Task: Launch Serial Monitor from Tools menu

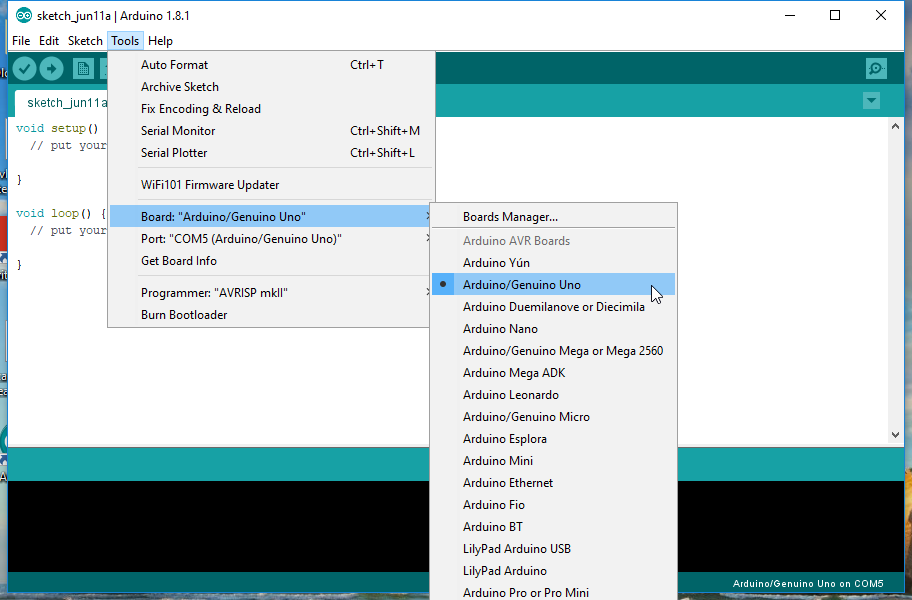Action: point(271,131)
